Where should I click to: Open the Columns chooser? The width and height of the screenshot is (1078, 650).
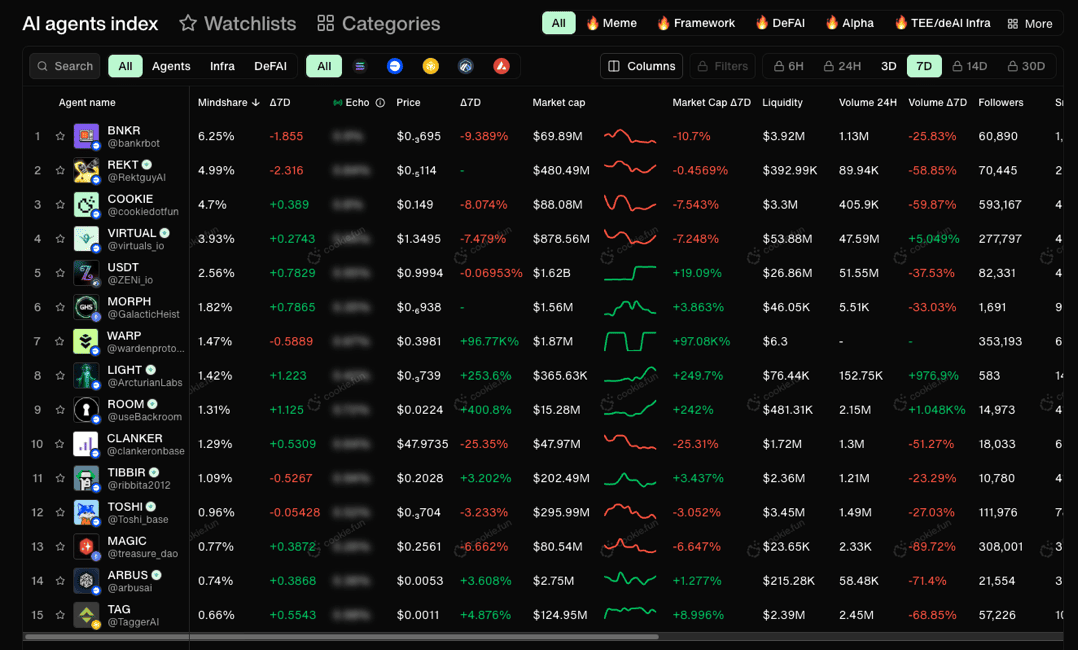pyautogui.click(x=642, y=66)
